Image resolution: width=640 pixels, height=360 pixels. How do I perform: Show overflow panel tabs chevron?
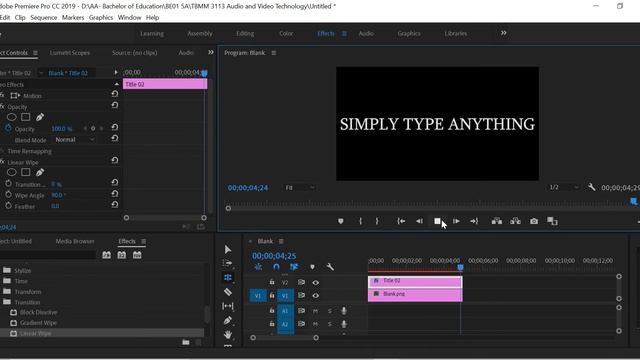pyautogui.click(x=211, y=52)
